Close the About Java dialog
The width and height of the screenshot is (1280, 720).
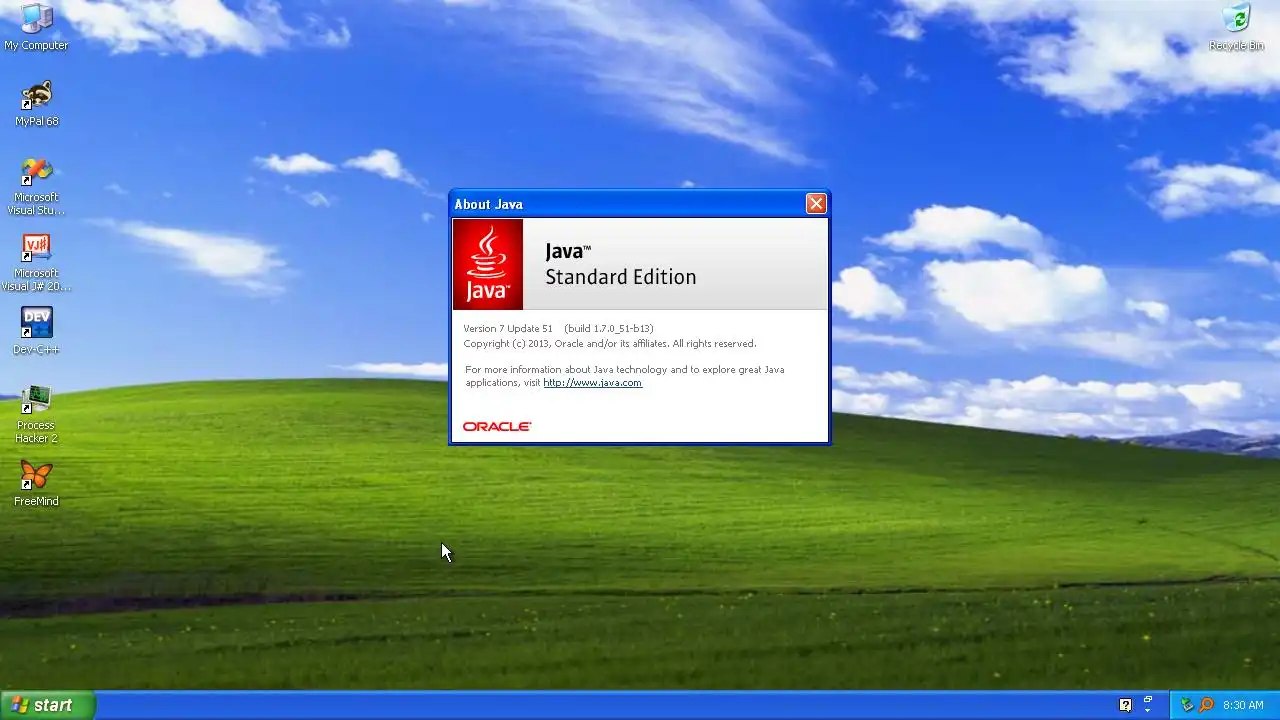816,204
